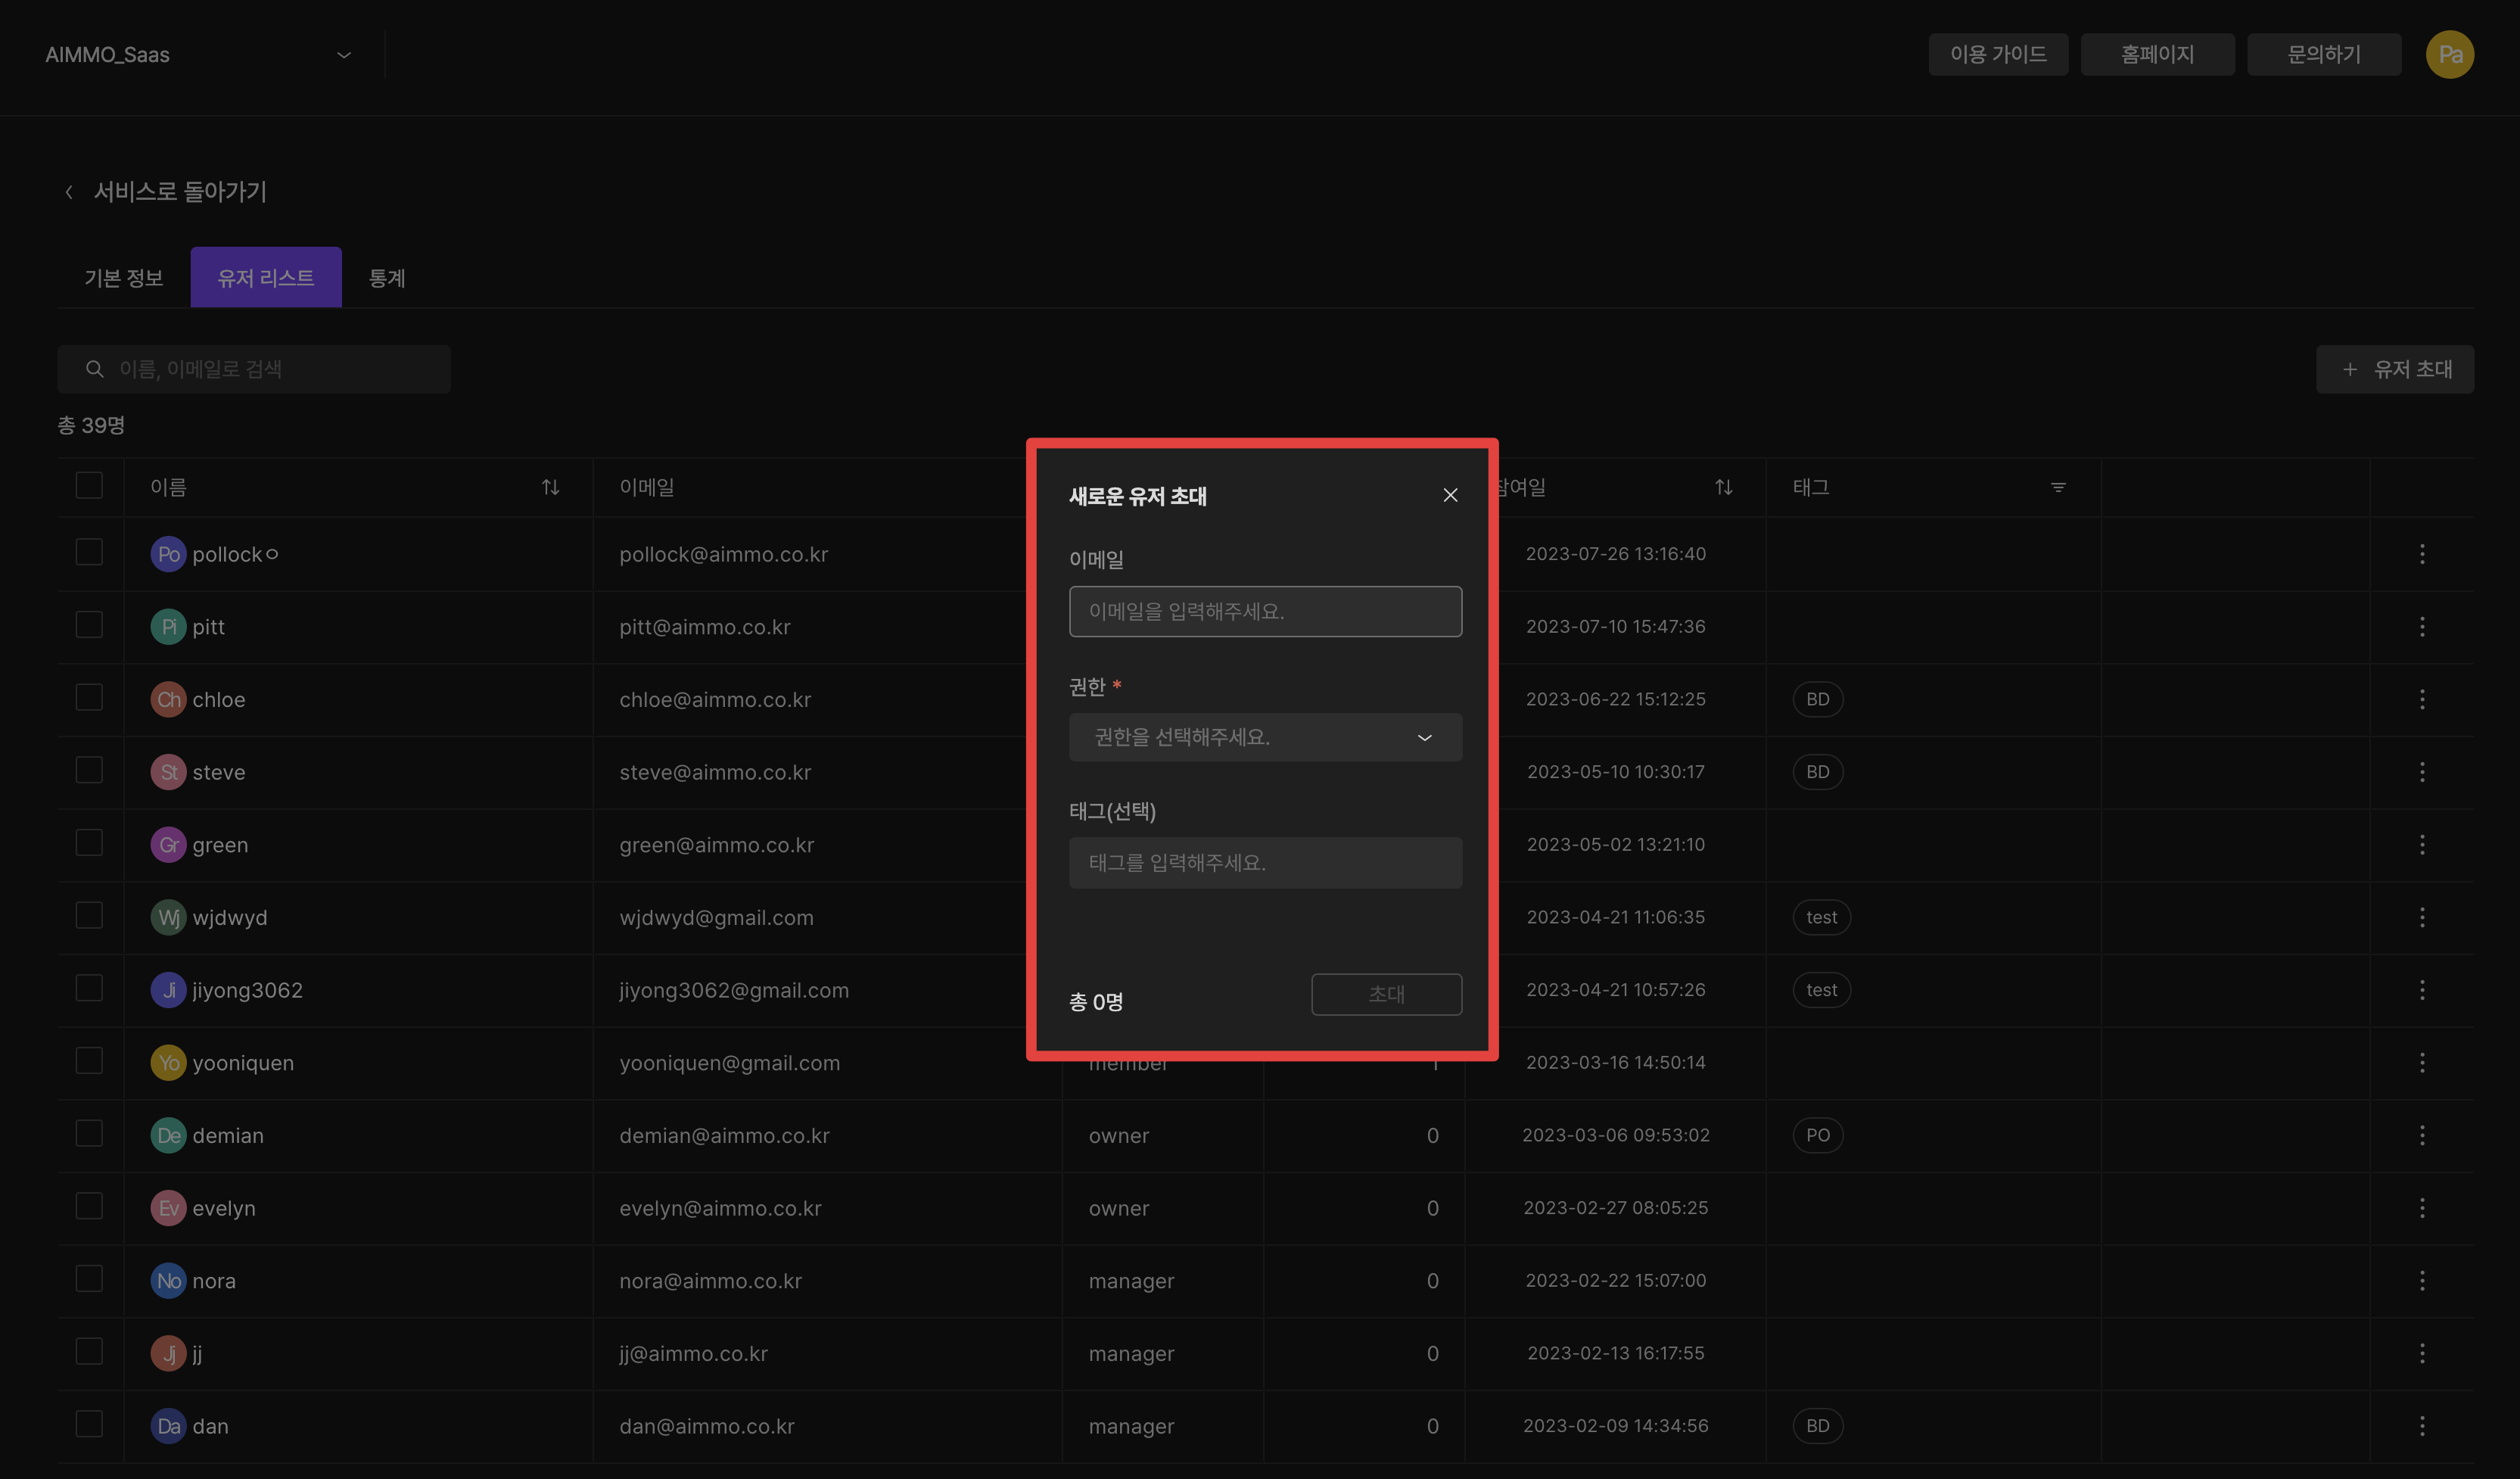This screenshot has width=2520, height=1479.
Task: Click the 문의하기 contact button
Action: coord(2324,54)
